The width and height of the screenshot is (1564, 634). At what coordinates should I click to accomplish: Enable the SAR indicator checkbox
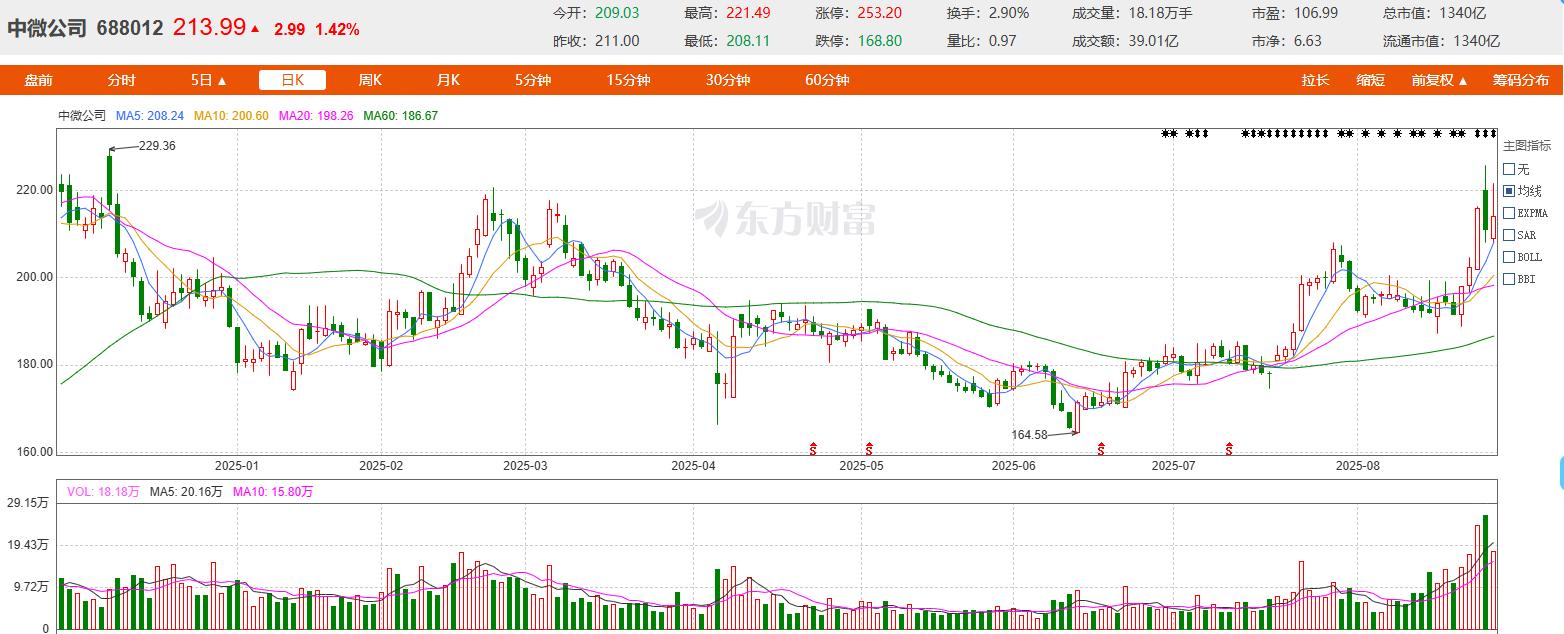click(x=1510, y=235)
